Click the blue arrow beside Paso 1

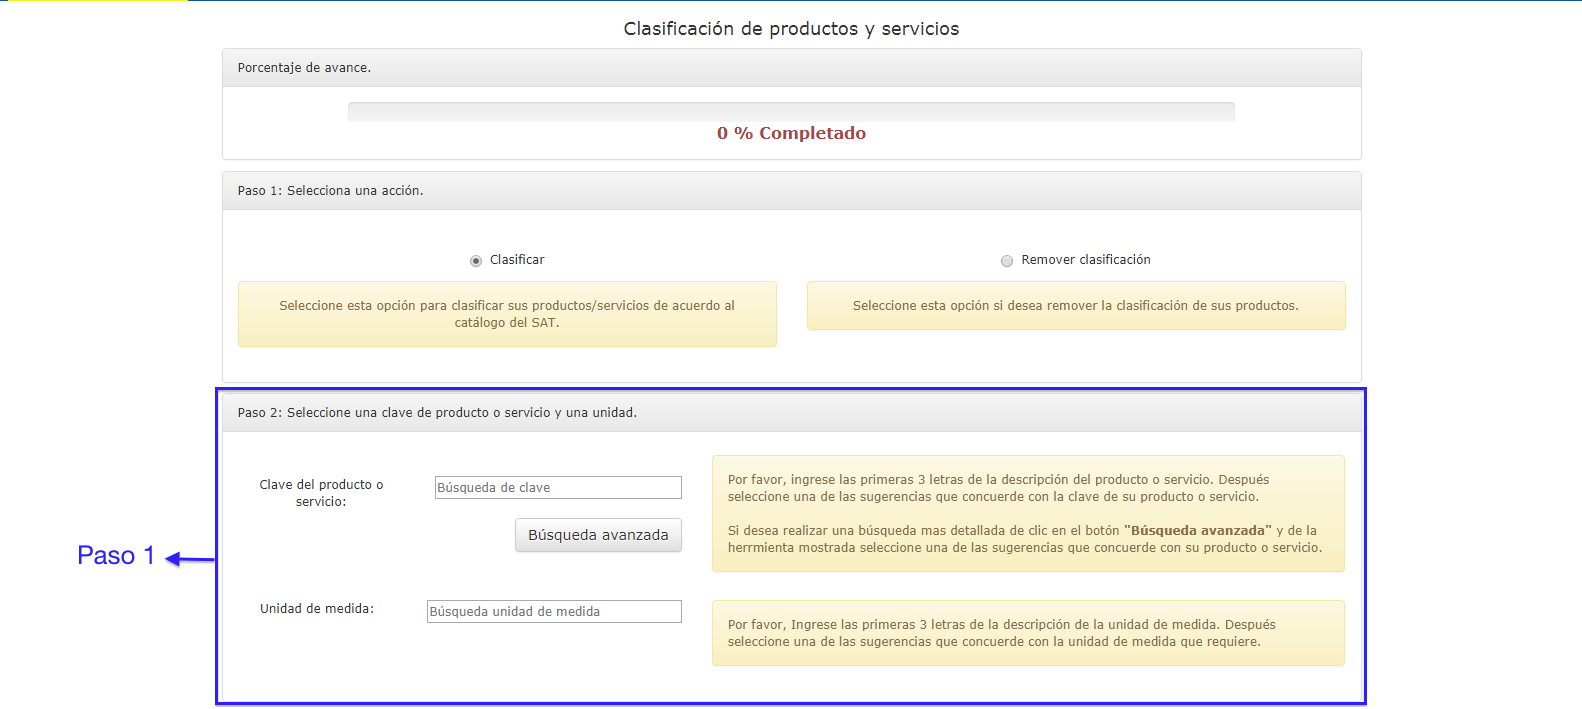[x=190, y=559]
